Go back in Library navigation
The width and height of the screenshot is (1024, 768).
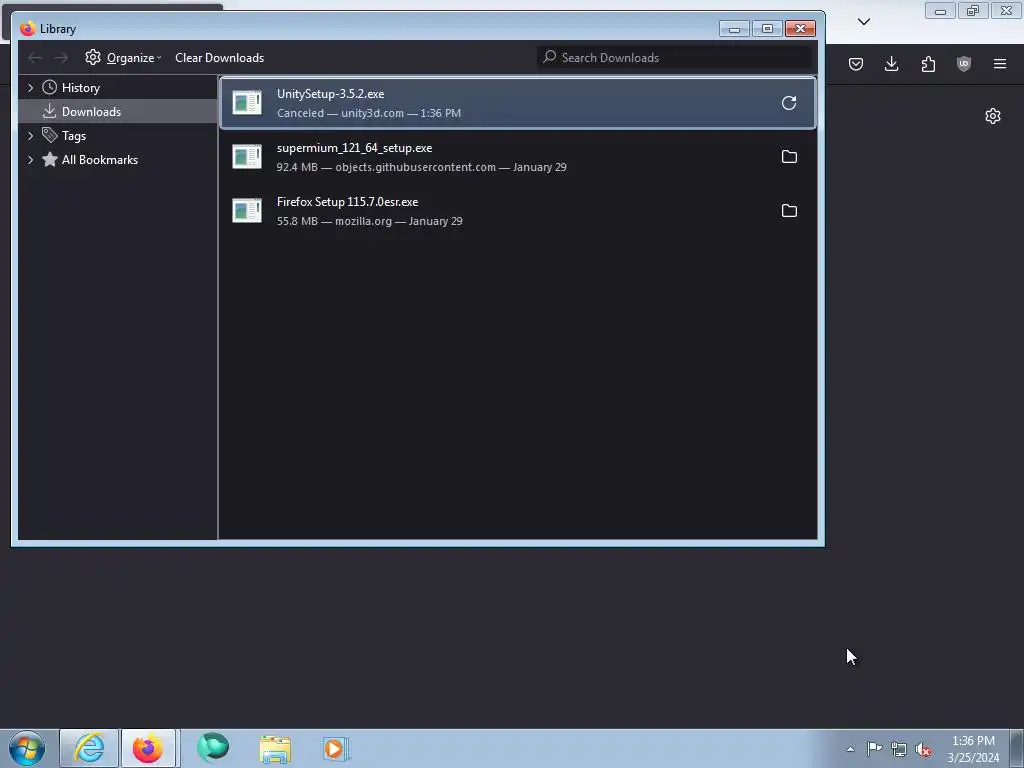pos(35,58)
